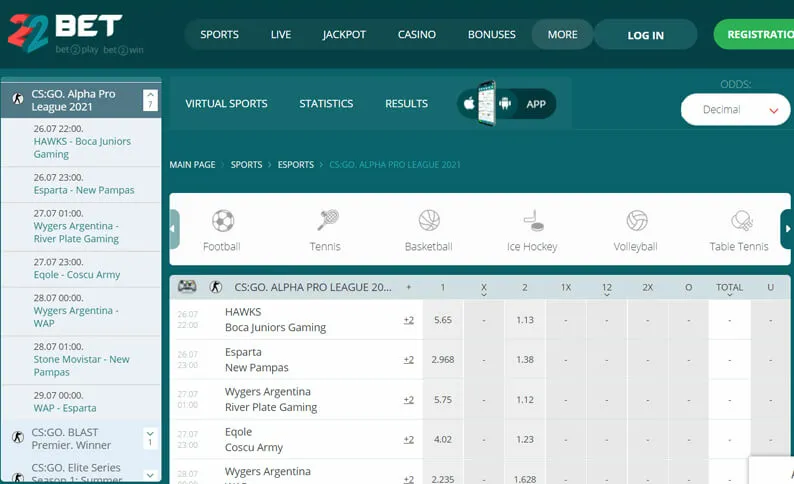Go to ESPORTS breadcrumb link

[x=296, y=165]
